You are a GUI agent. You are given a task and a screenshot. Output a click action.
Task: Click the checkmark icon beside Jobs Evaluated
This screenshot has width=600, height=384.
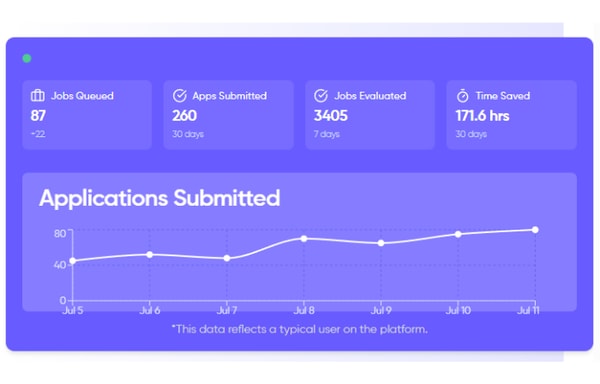[x=321, y=96]
